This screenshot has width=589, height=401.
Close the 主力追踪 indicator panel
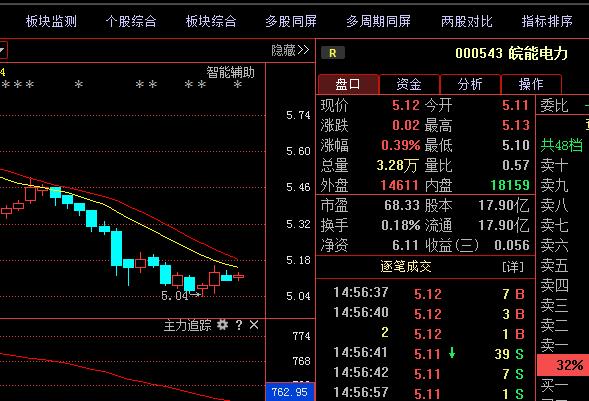pyautogui.click(x=254, y=325)
